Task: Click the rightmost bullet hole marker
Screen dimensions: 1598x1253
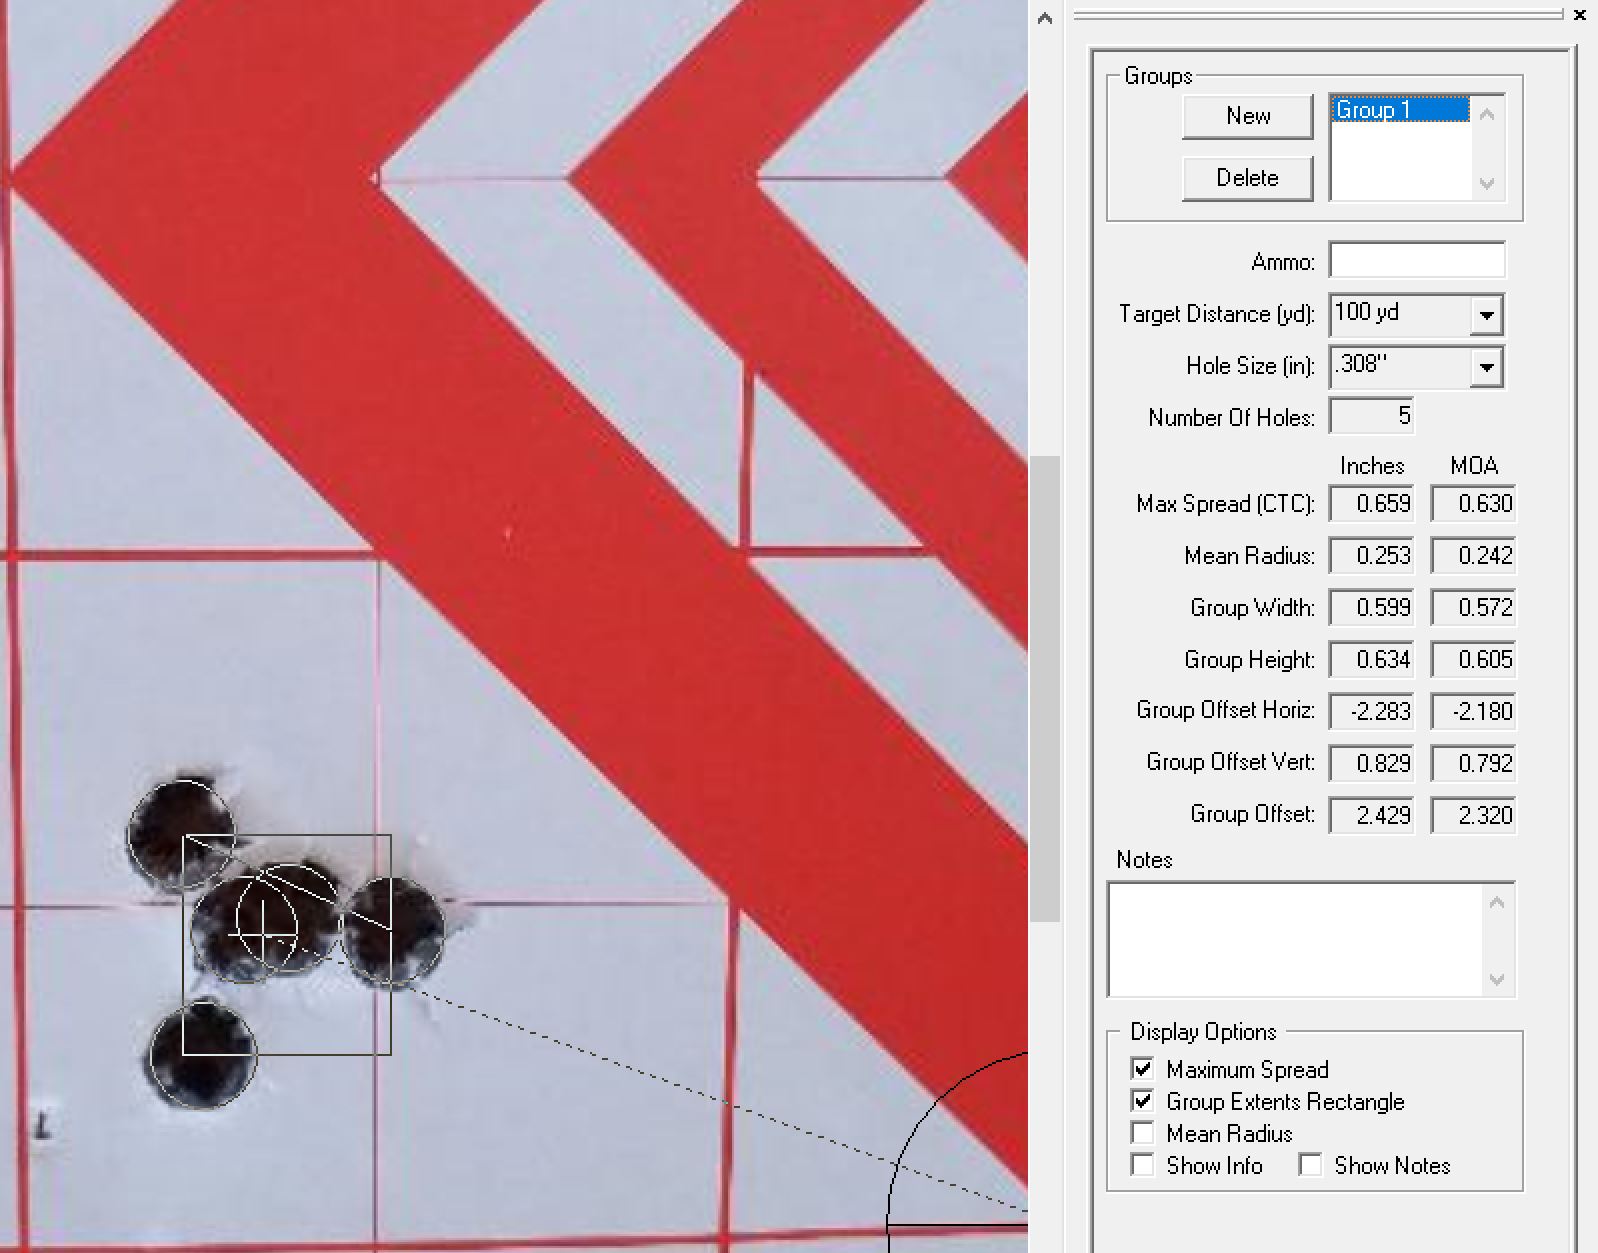Action: 392,930
